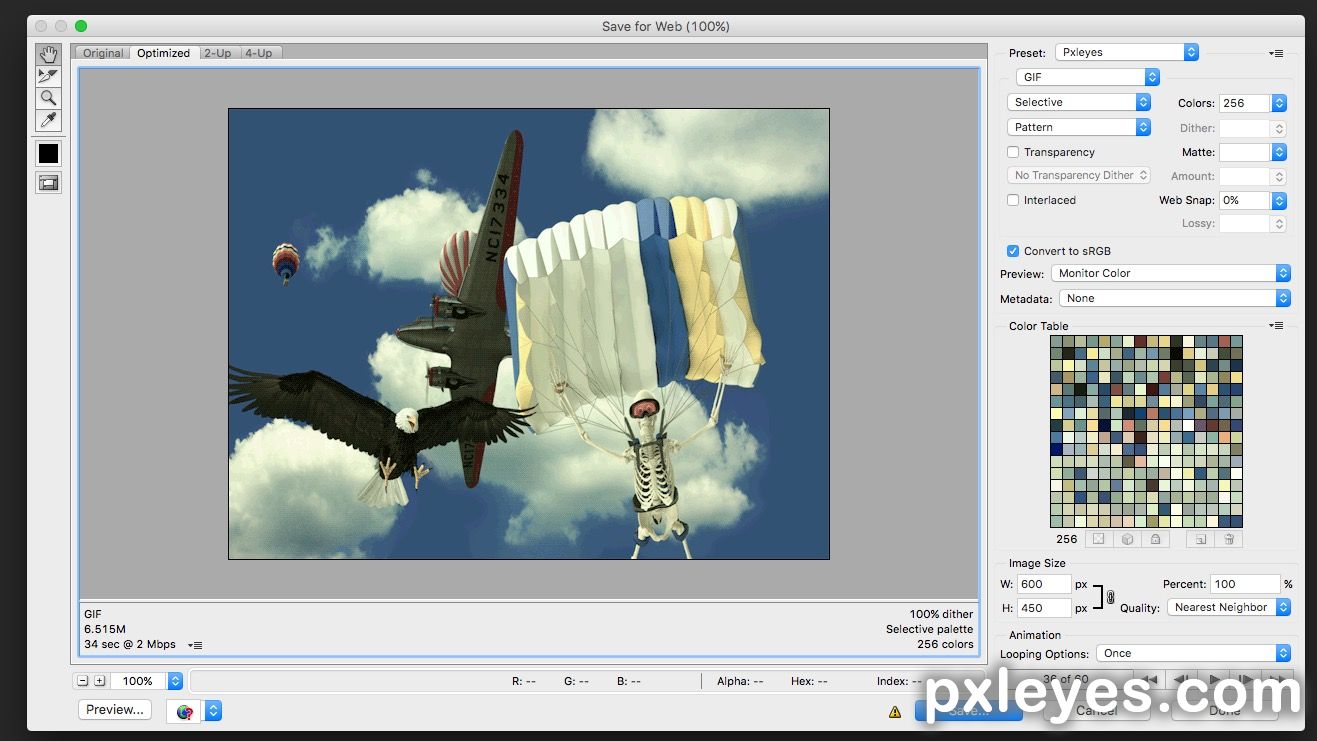Select the top-left swatch in Color Table
This screenshot has height=741, width=1317.
(1056, 341)
